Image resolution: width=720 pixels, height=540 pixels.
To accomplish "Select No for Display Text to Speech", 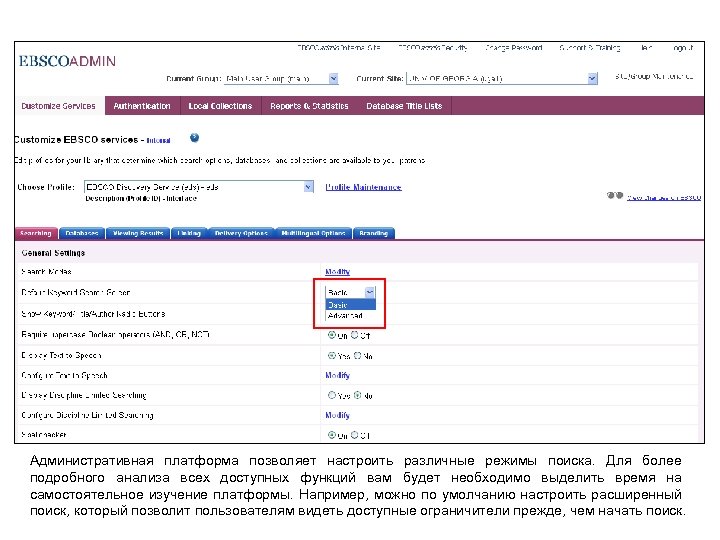I will pos(358,355).
